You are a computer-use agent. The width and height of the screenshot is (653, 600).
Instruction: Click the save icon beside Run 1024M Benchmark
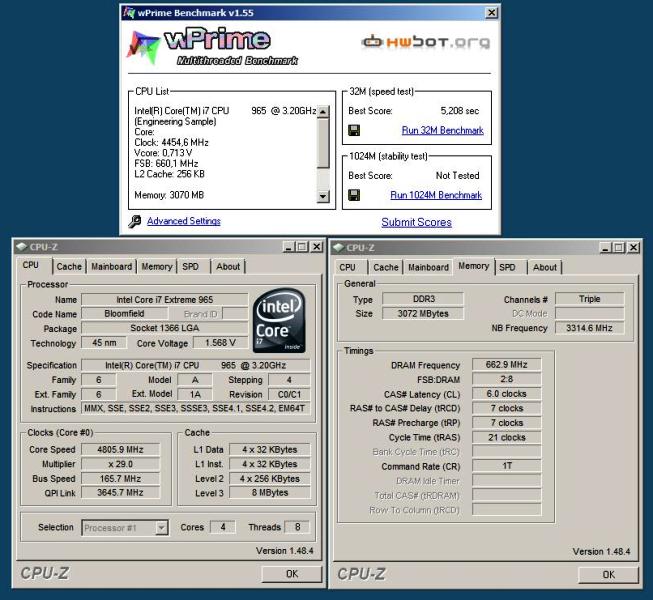click(354, 195)
